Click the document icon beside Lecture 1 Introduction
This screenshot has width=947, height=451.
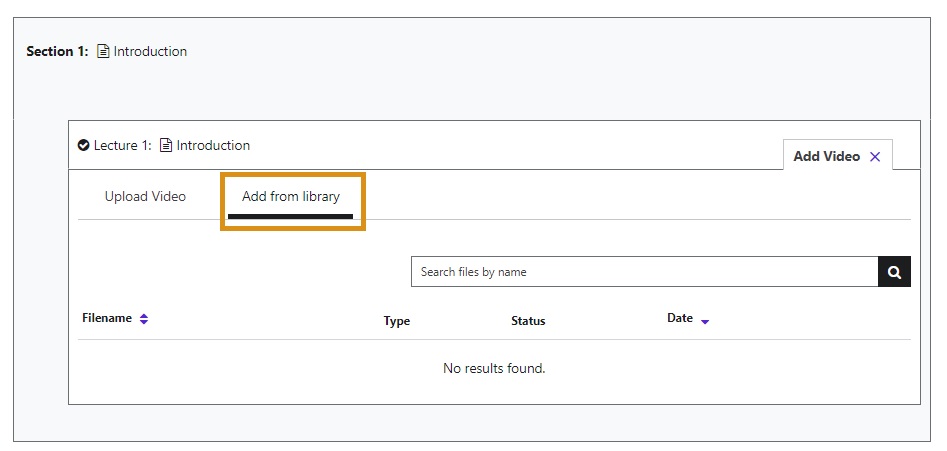click(166, 146)
